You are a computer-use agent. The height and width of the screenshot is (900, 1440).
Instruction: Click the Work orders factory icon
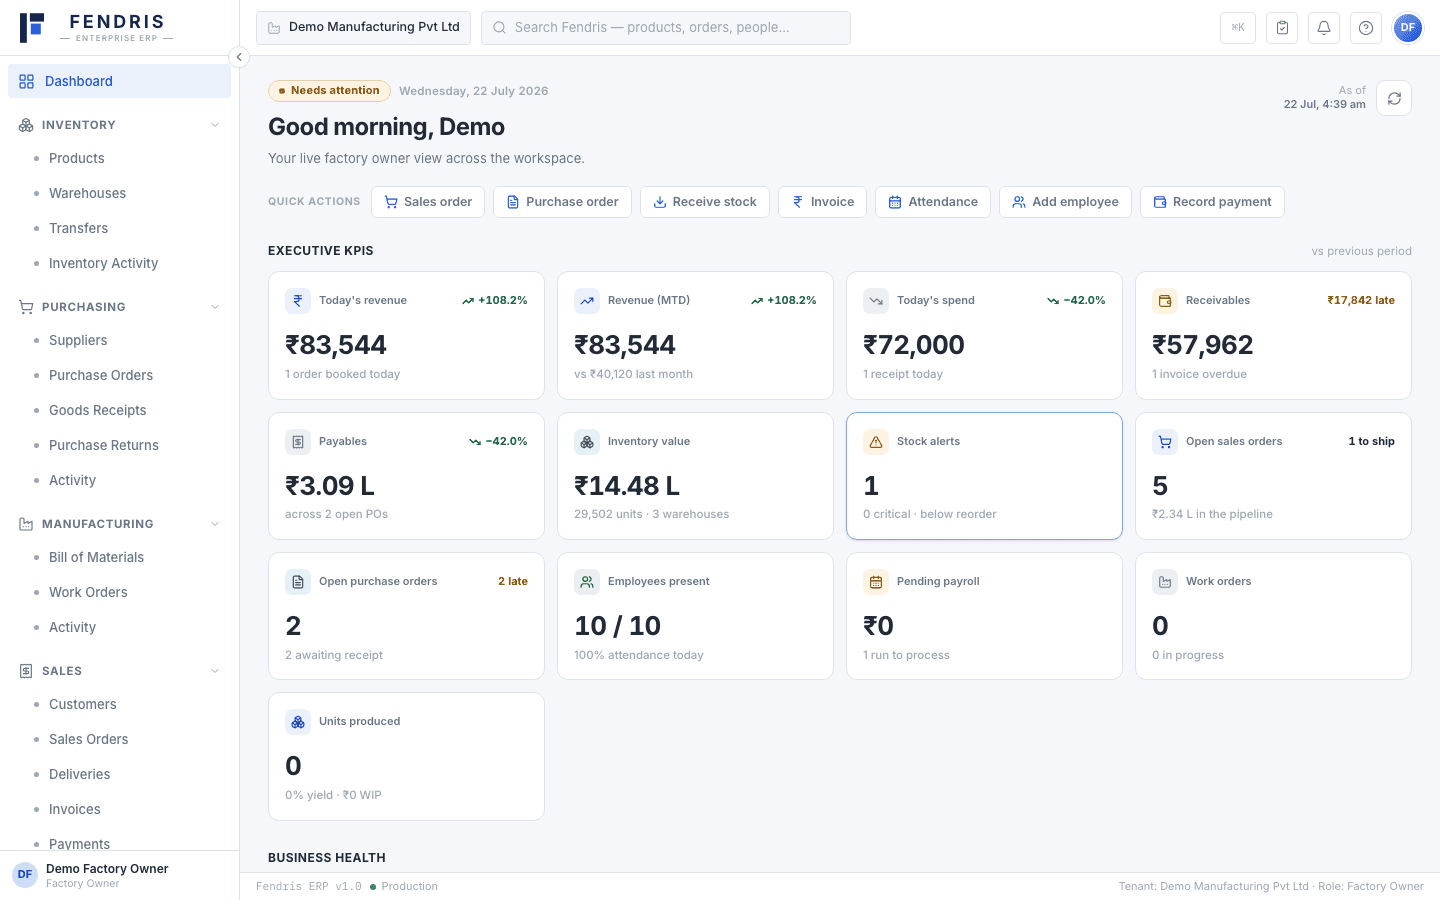click(1165, 581)
